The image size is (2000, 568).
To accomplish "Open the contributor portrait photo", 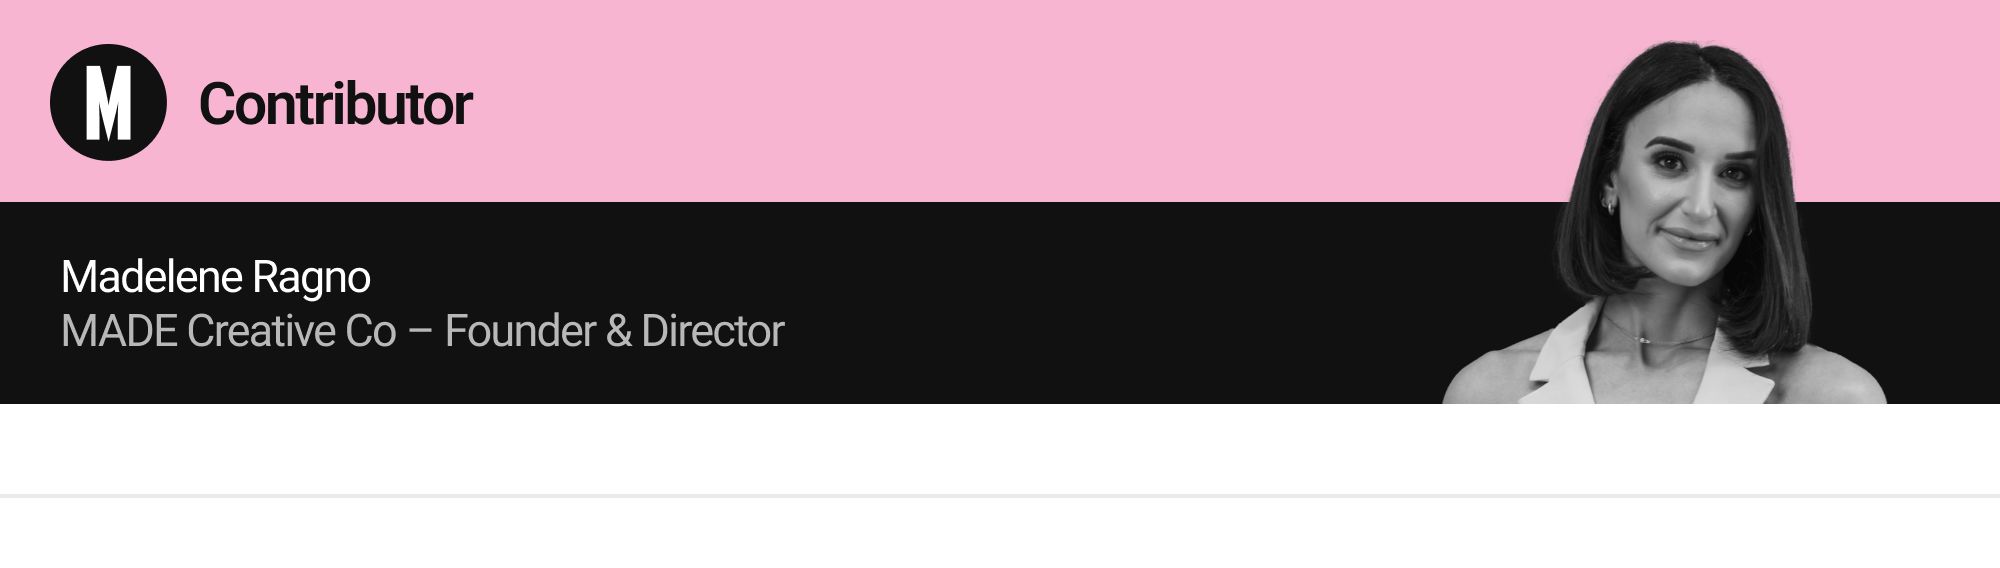I will point(1665,222).
